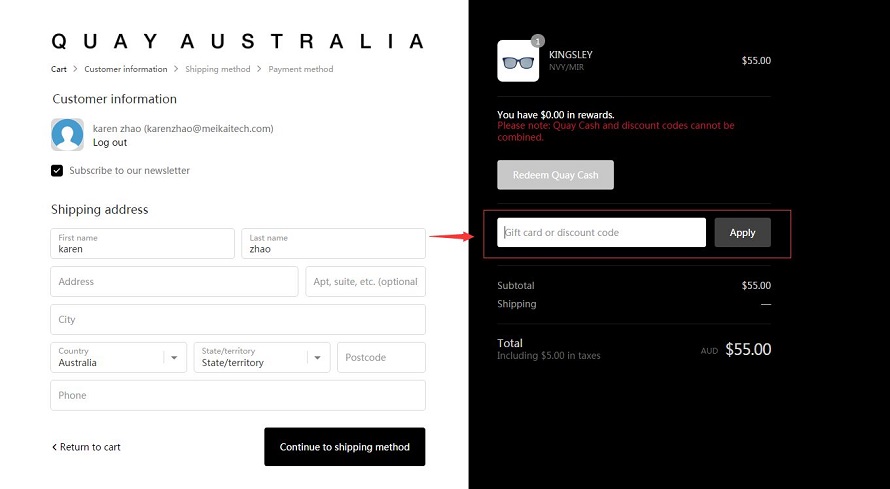Open the Shipping method breadcrumb
890x489 pixels.
pyautogui.click(x=217, y=69)
